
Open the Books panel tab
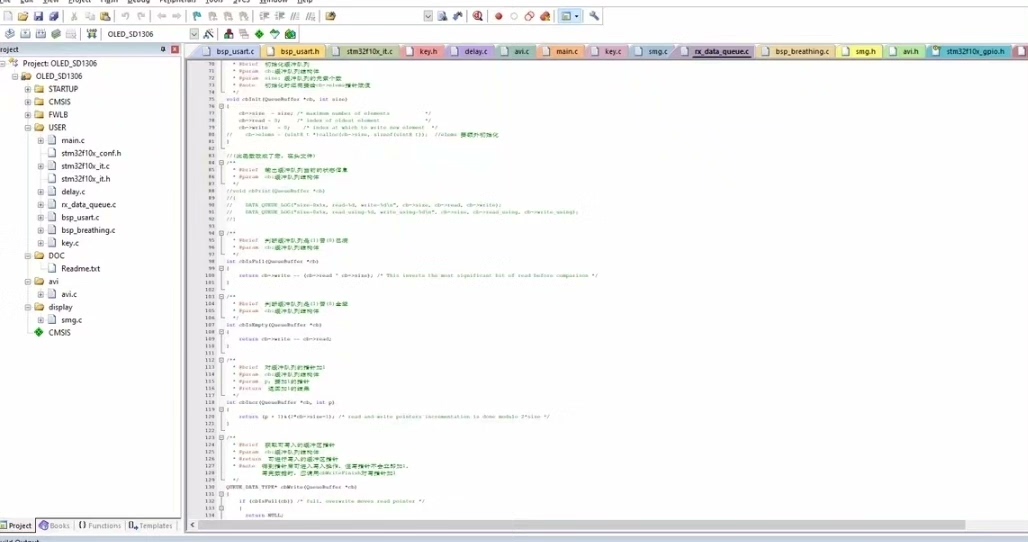click(54, 526)
